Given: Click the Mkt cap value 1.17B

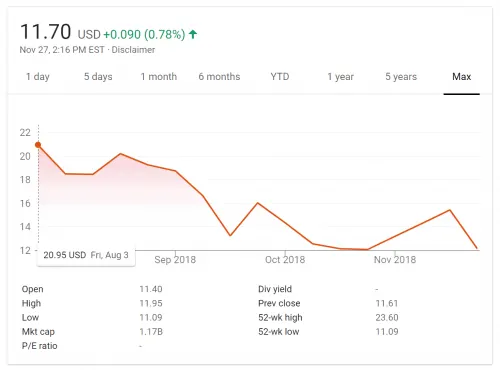Looking at the screenshot, I should pos(151,332).
